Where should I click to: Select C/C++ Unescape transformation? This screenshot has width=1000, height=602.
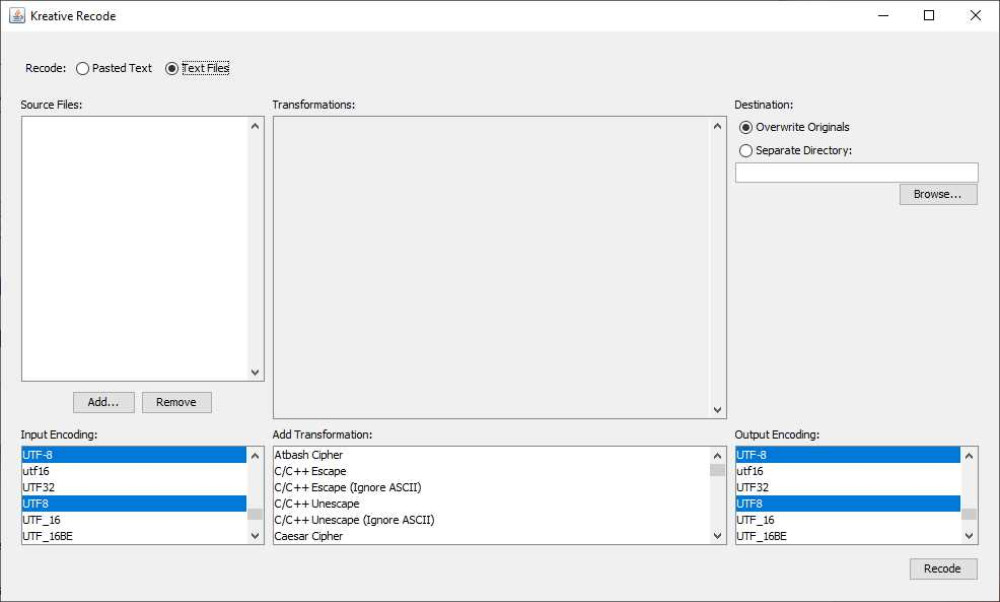[x=491, y=504]
